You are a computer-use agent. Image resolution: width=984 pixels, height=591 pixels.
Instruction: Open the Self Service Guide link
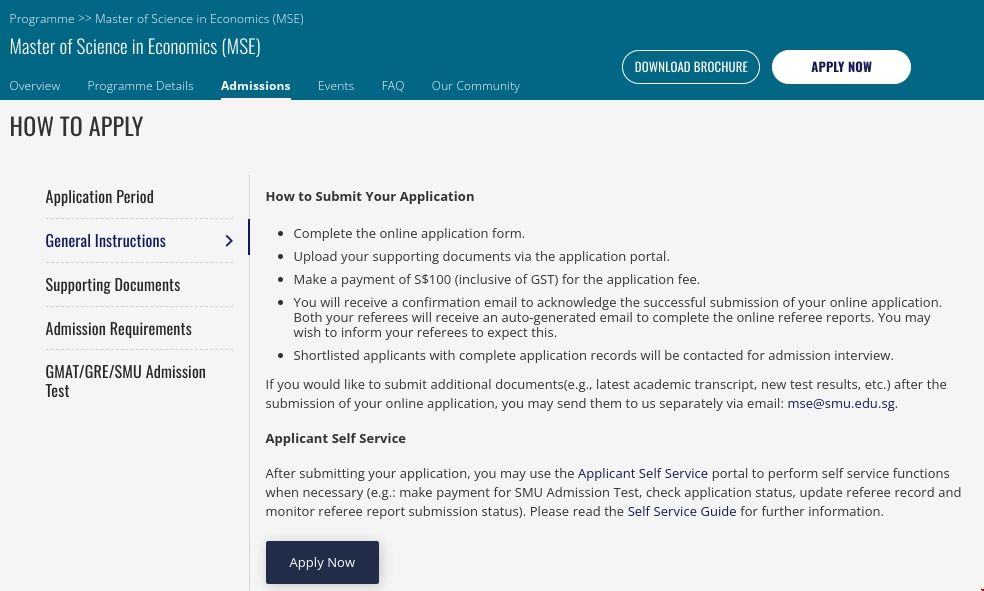pos(681,512)
